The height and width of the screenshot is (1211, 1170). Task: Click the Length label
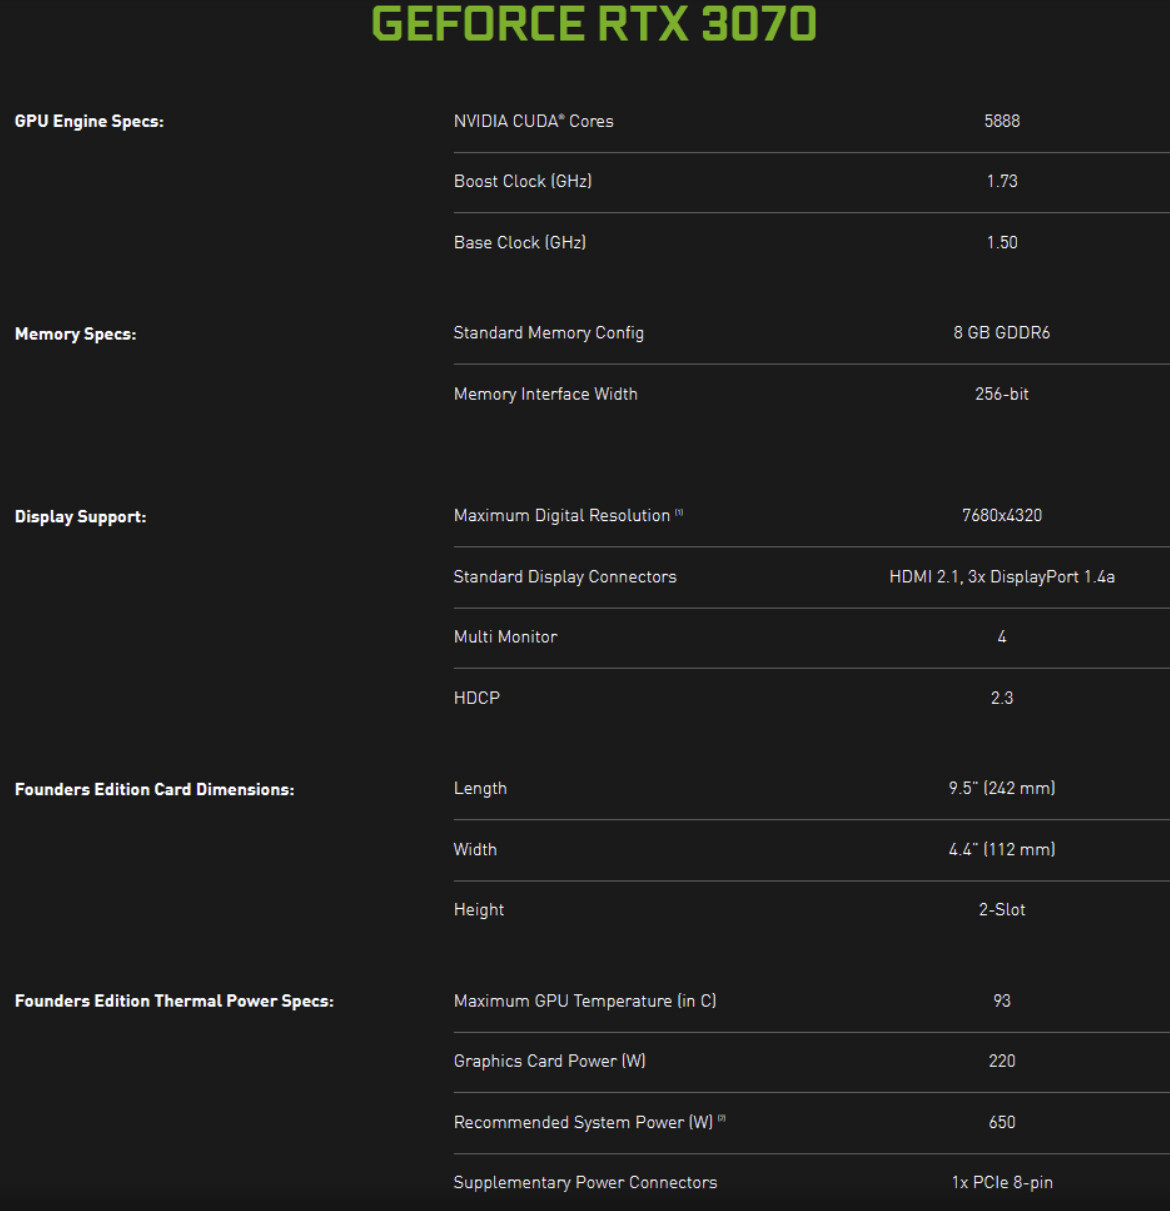coord(480,789)
